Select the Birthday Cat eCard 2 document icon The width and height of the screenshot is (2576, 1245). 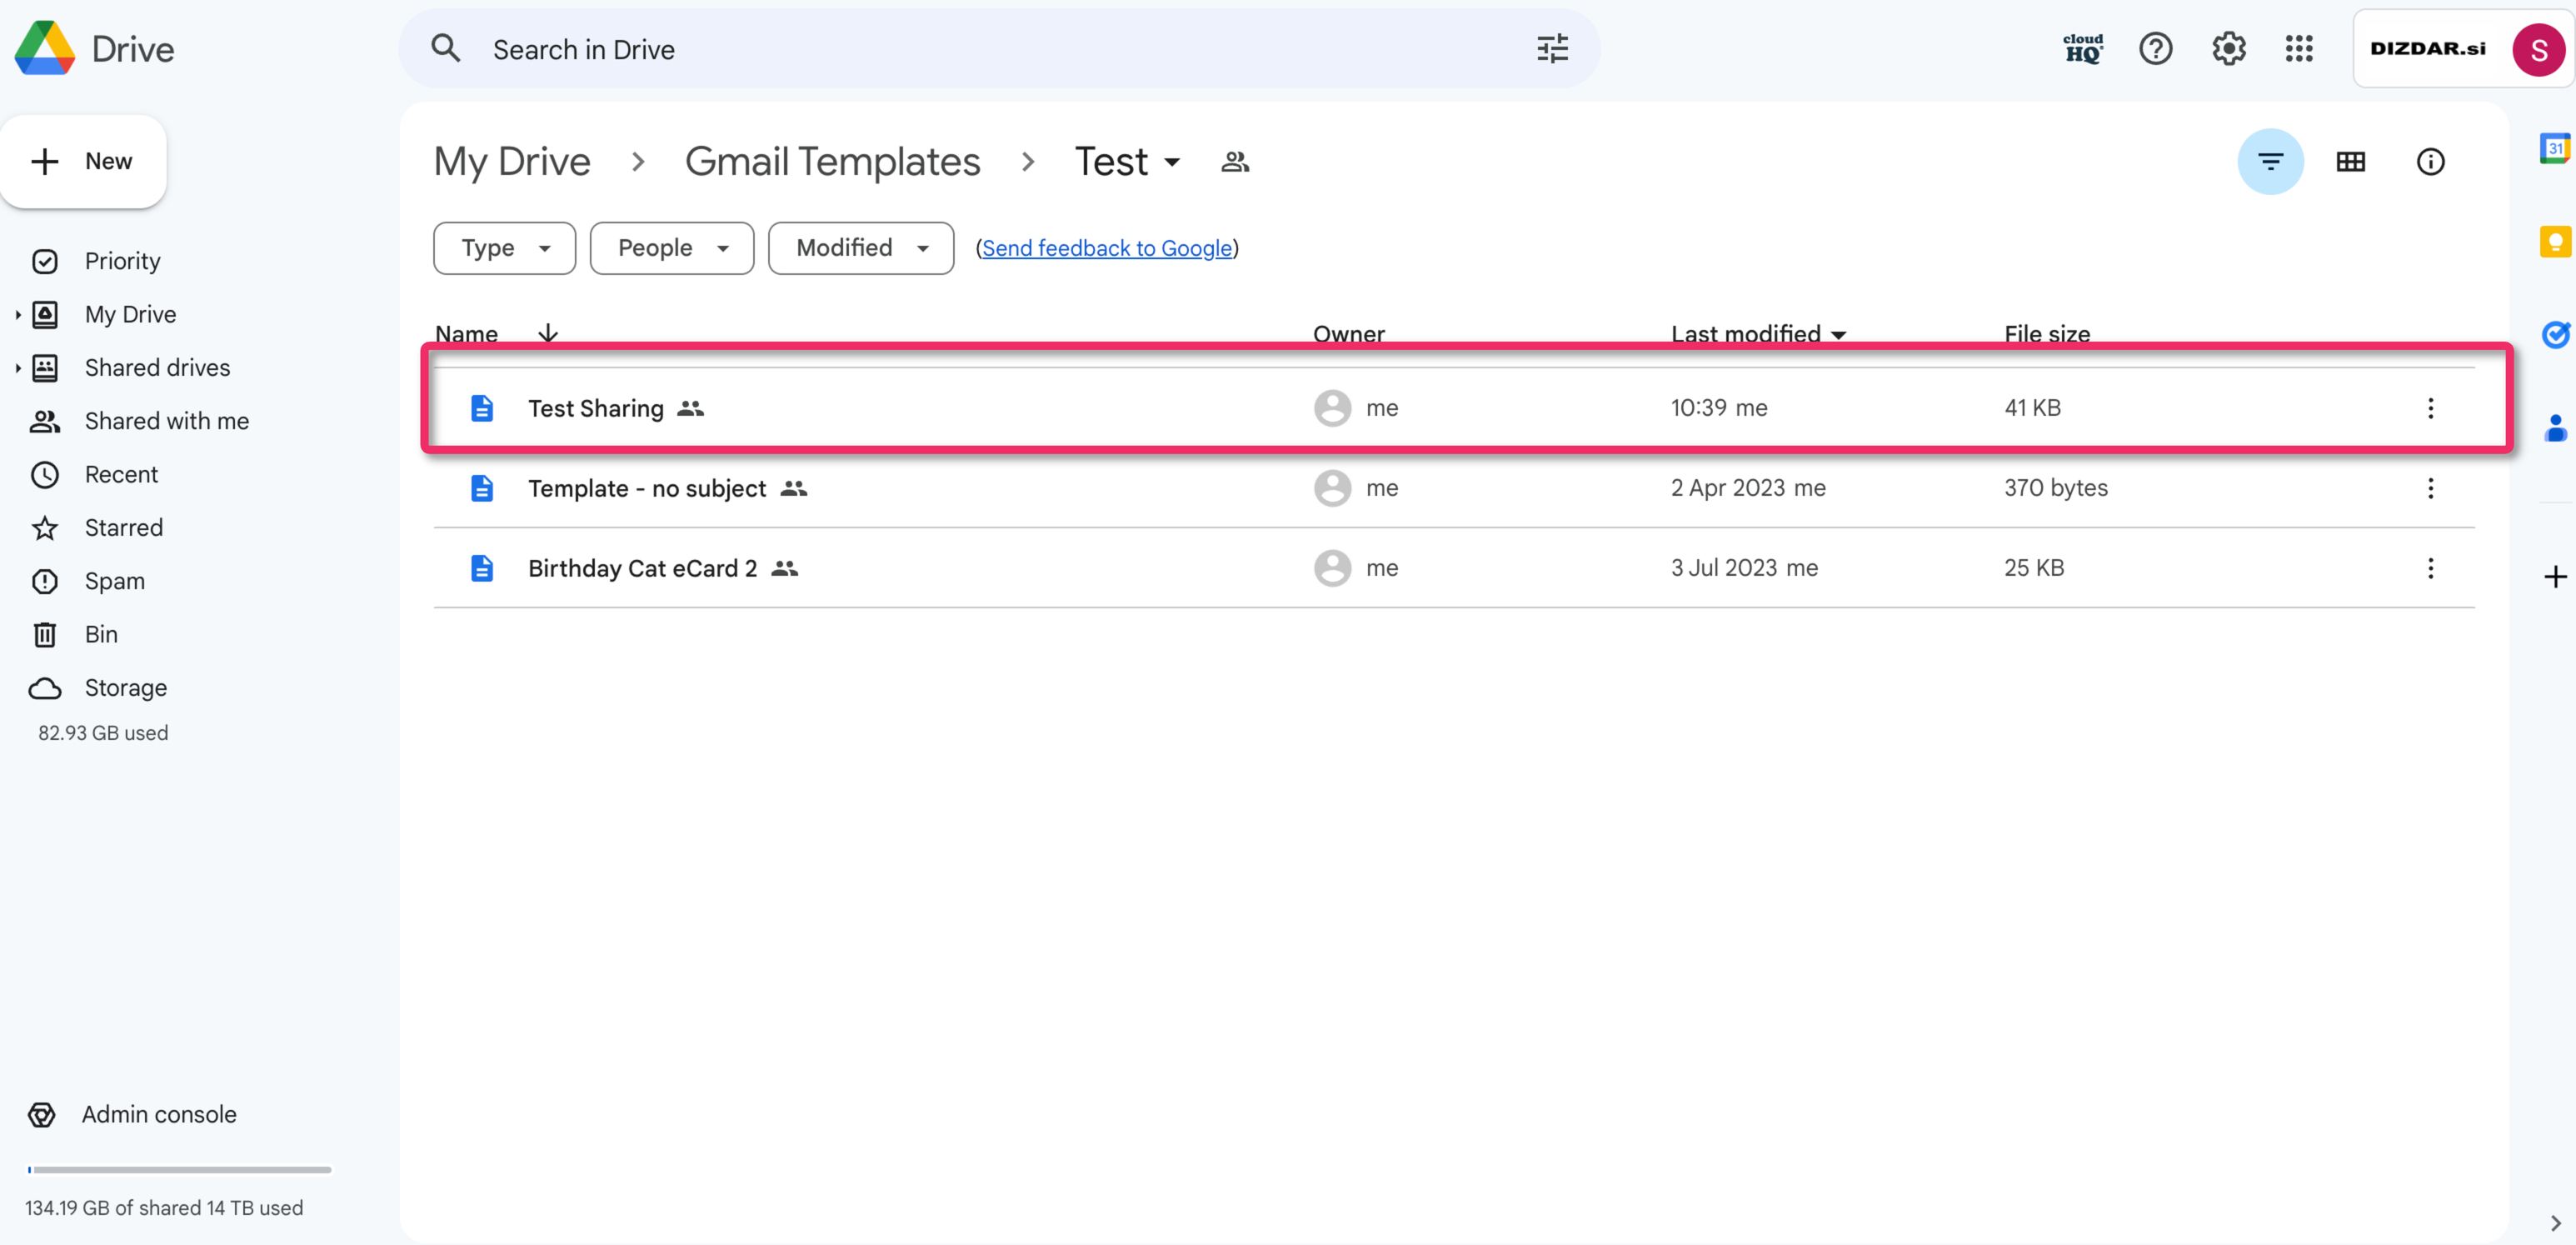pyautogui.click(x=482, y=568)
